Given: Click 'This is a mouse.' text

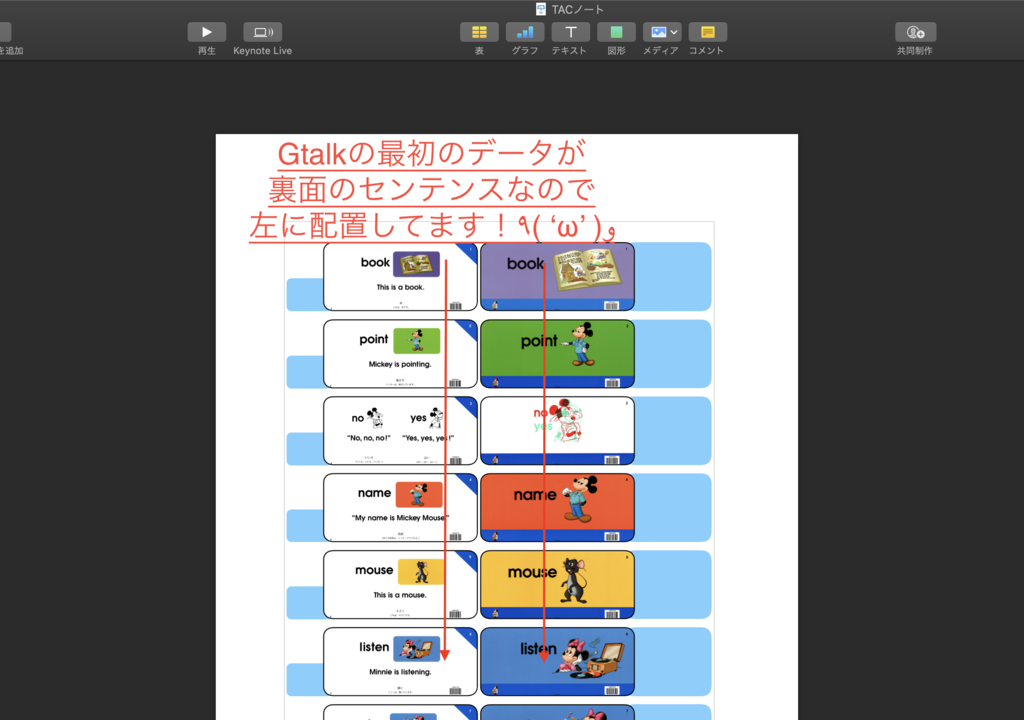Looking at the screenshot, I should pos(400,595).
